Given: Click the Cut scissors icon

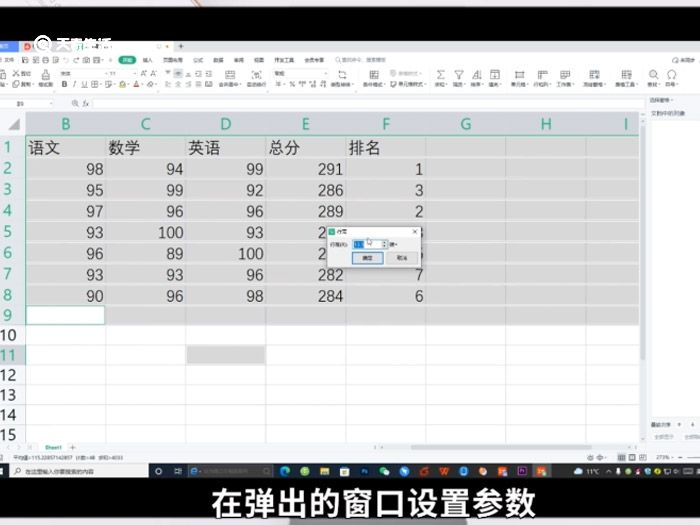Looking at the screenshot, I should 16,73.
